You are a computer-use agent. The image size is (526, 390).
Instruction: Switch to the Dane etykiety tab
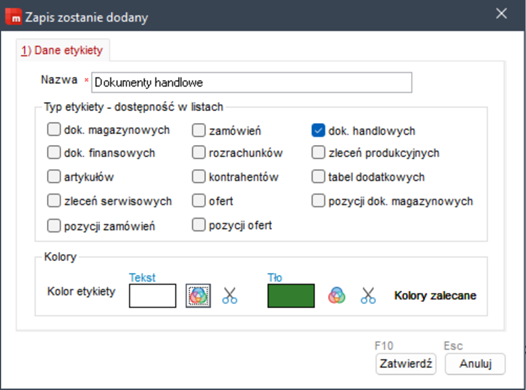[x=62, y=50]
